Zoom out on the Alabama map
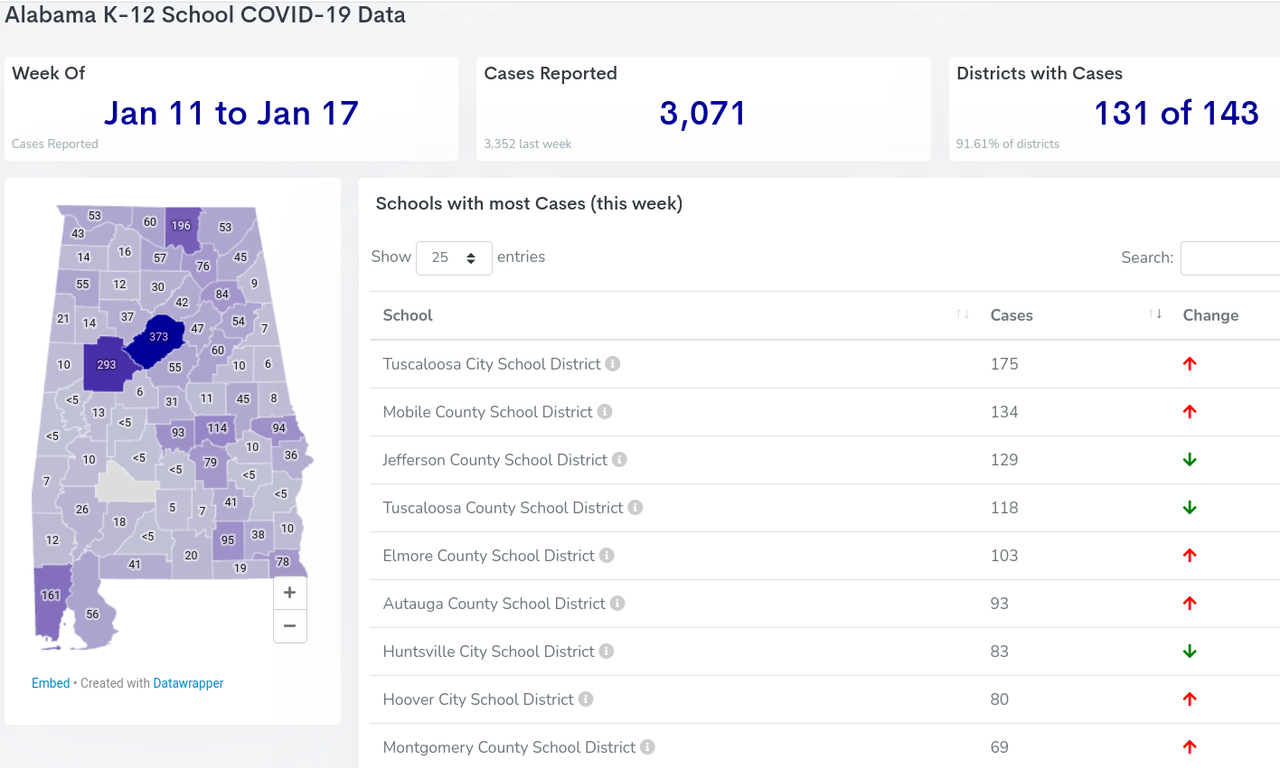This screenshot has height=768, width=1280. click(290, 626)
